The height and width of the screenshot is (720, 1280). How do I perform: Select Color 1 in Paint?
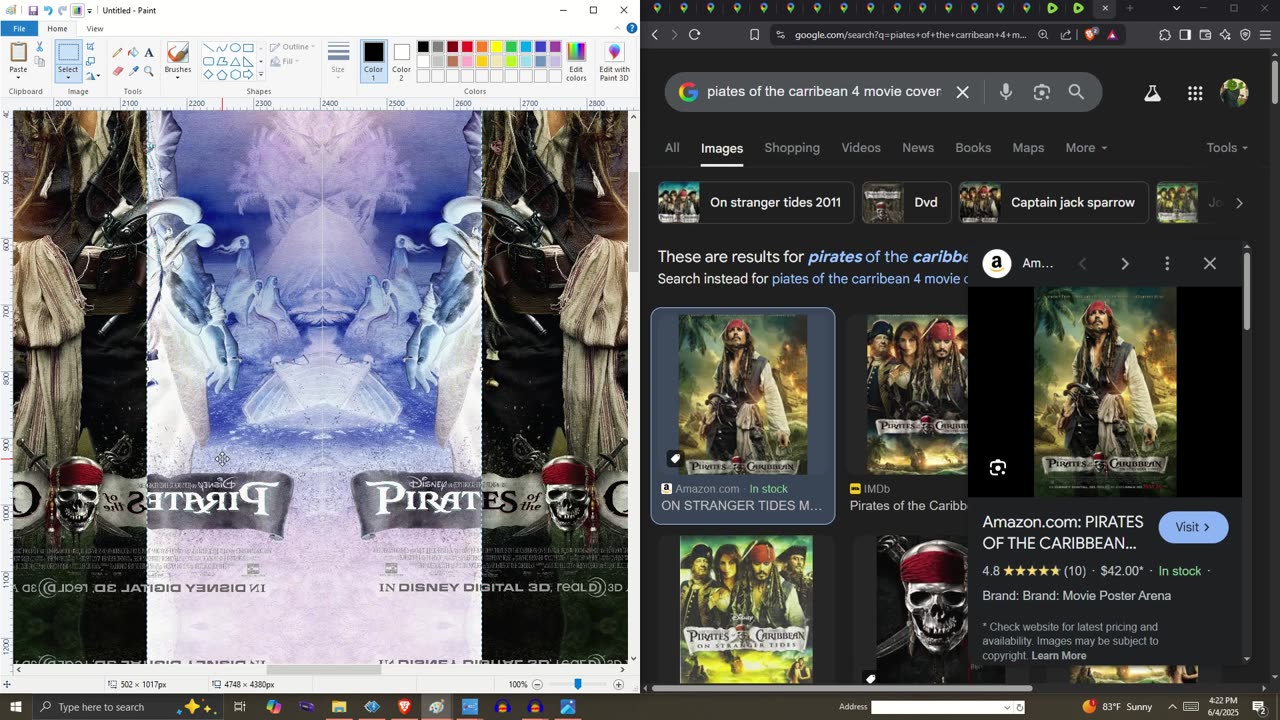(373, 61)
